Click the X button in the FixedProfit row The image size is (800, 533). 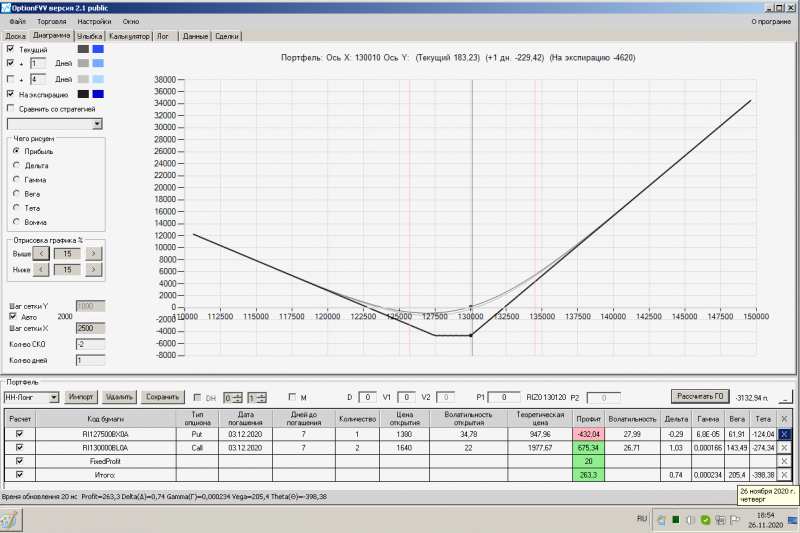784,461
